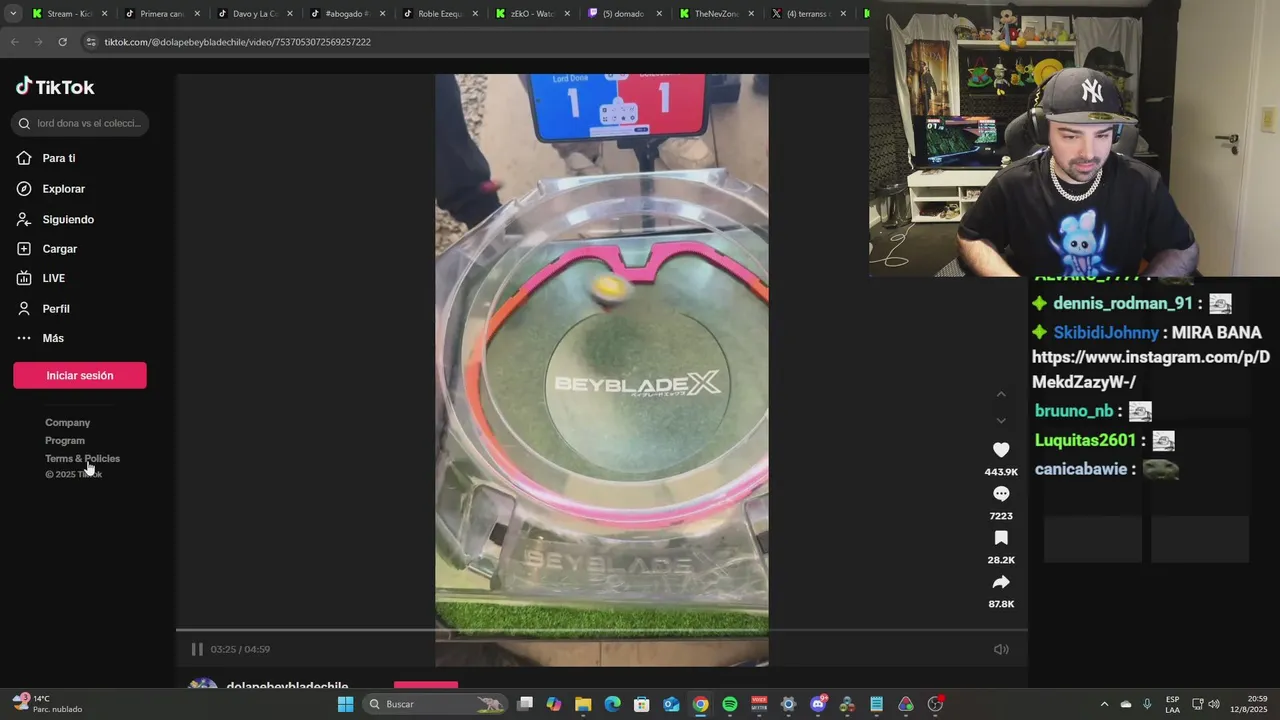
Task: Bookmark the video with 28.2K saves
Action: tap(1001, 538)
